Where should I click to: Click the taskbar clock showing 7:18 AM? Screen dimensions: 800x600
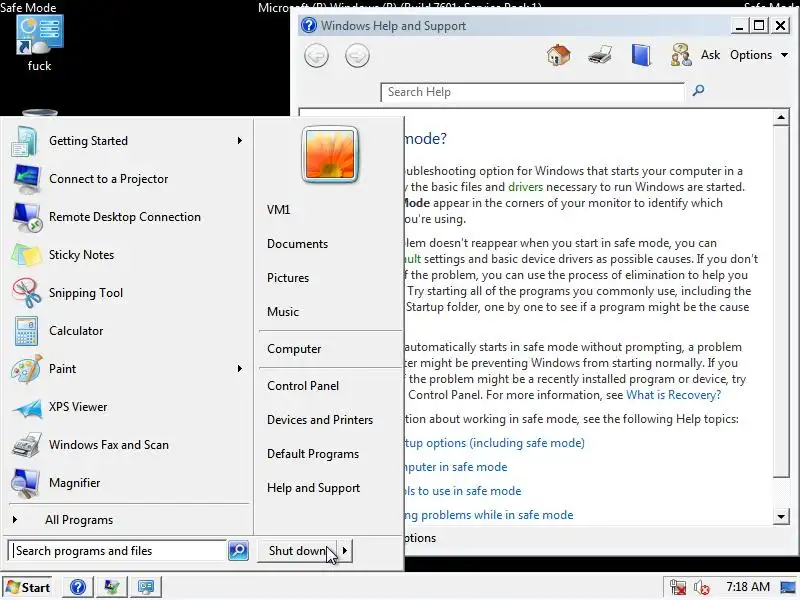pos(747,587)
